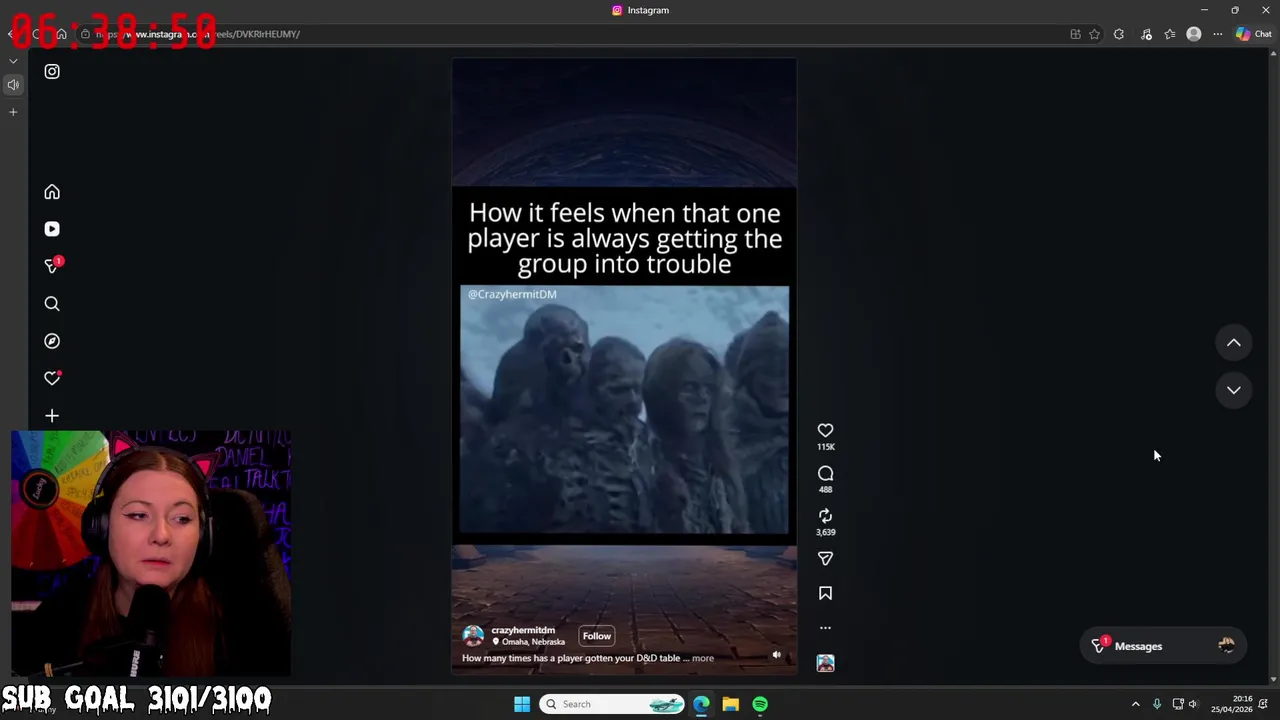Open a new tab with plus
1280x720 pixels.
13,112
